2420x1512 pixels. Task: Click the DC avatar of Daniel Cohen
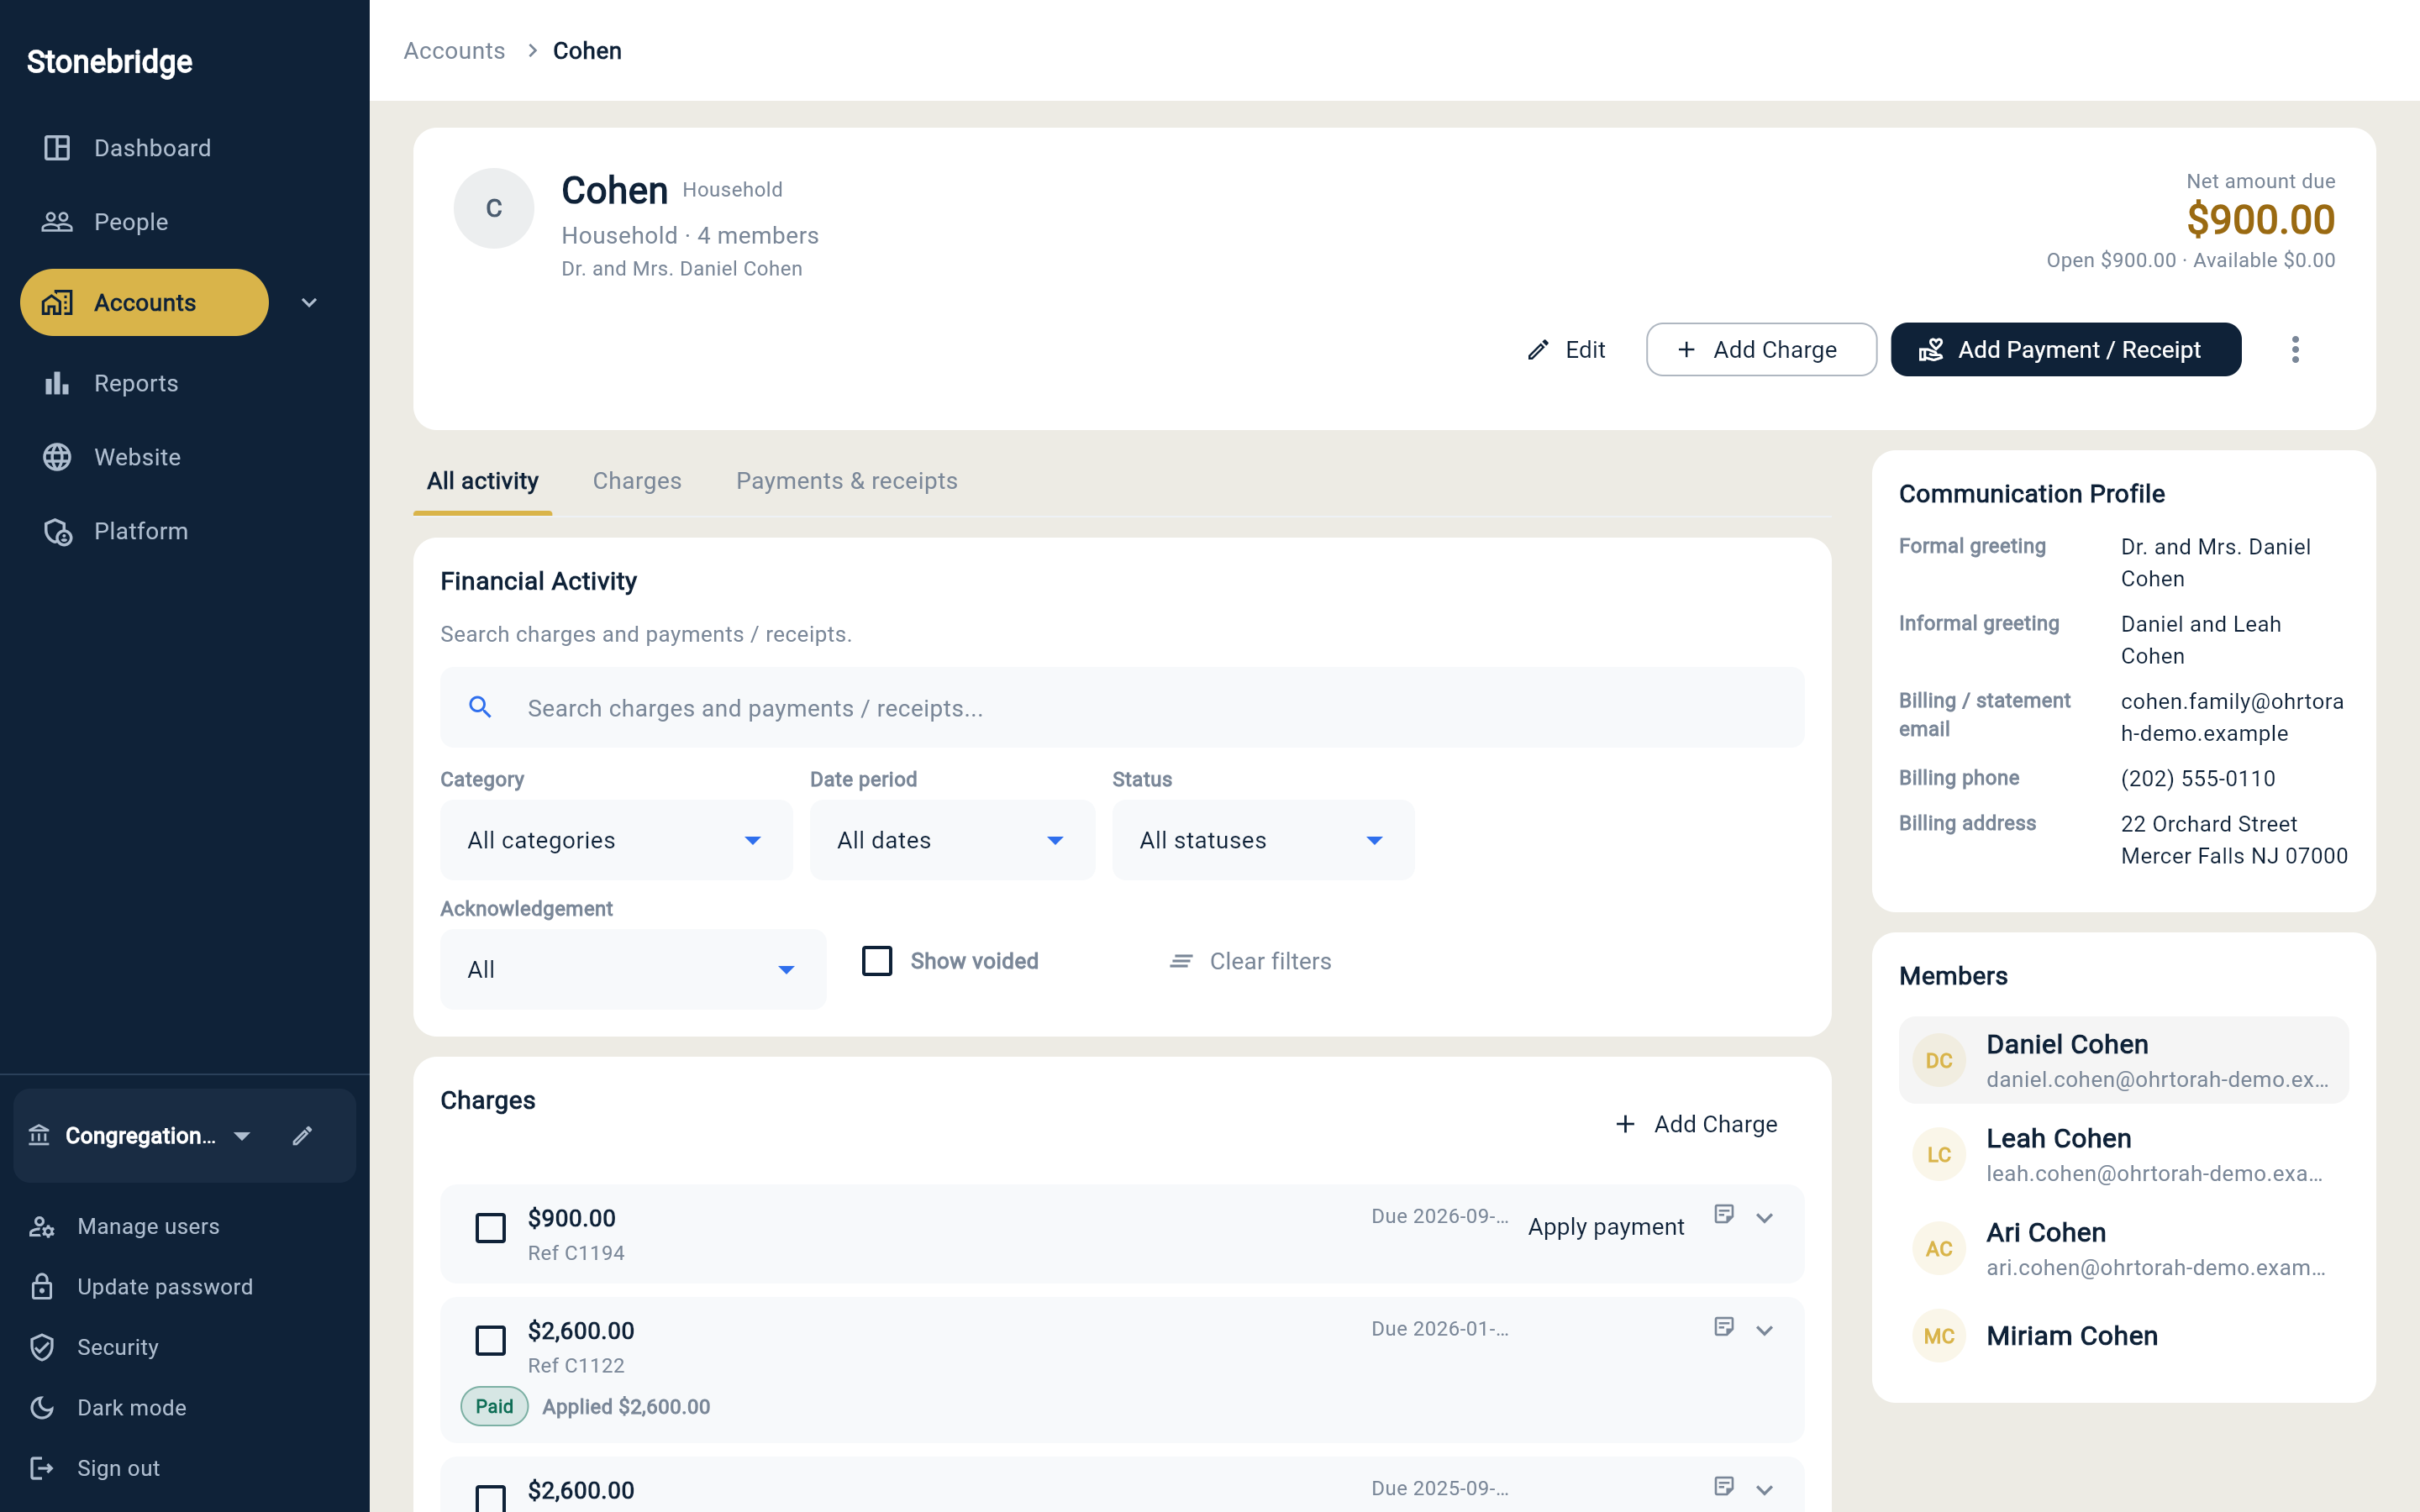(1939, 1061)
